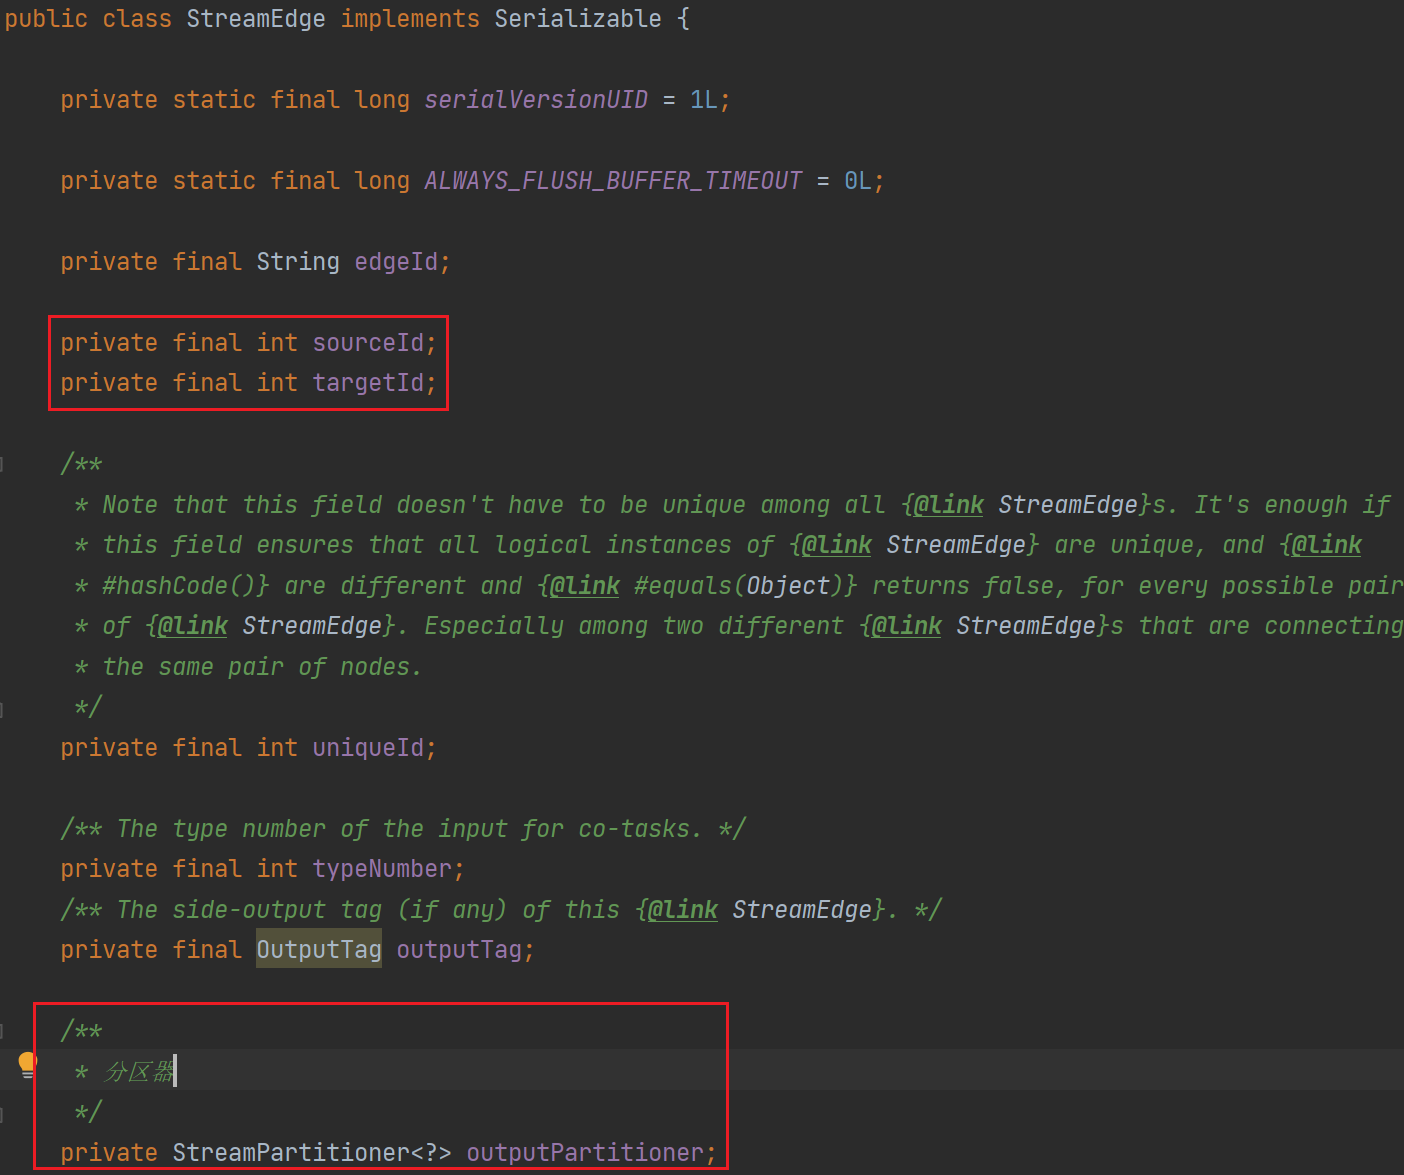Viewport: 1404px width, 1175px height.
Task: Click the @link before #equals(Object)
Action: click(585, 586)
